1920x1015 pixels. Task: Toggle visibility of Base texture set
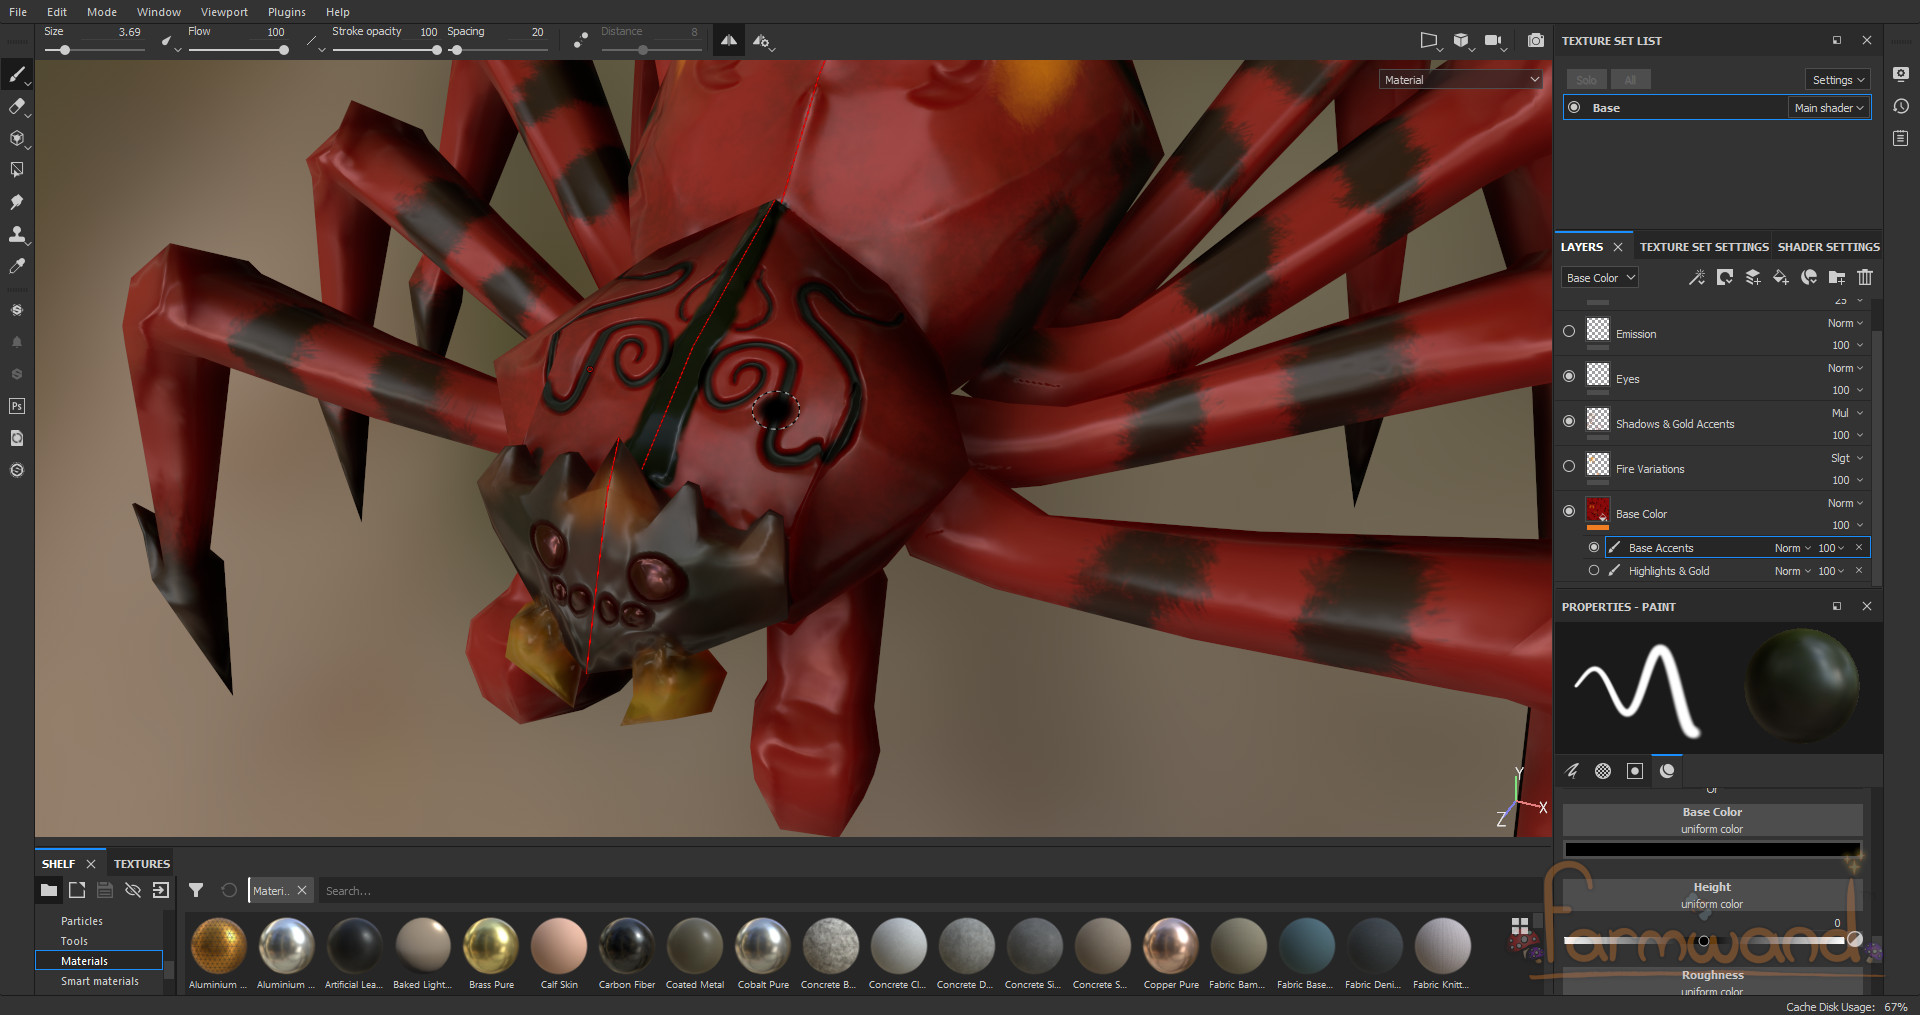1574,107
